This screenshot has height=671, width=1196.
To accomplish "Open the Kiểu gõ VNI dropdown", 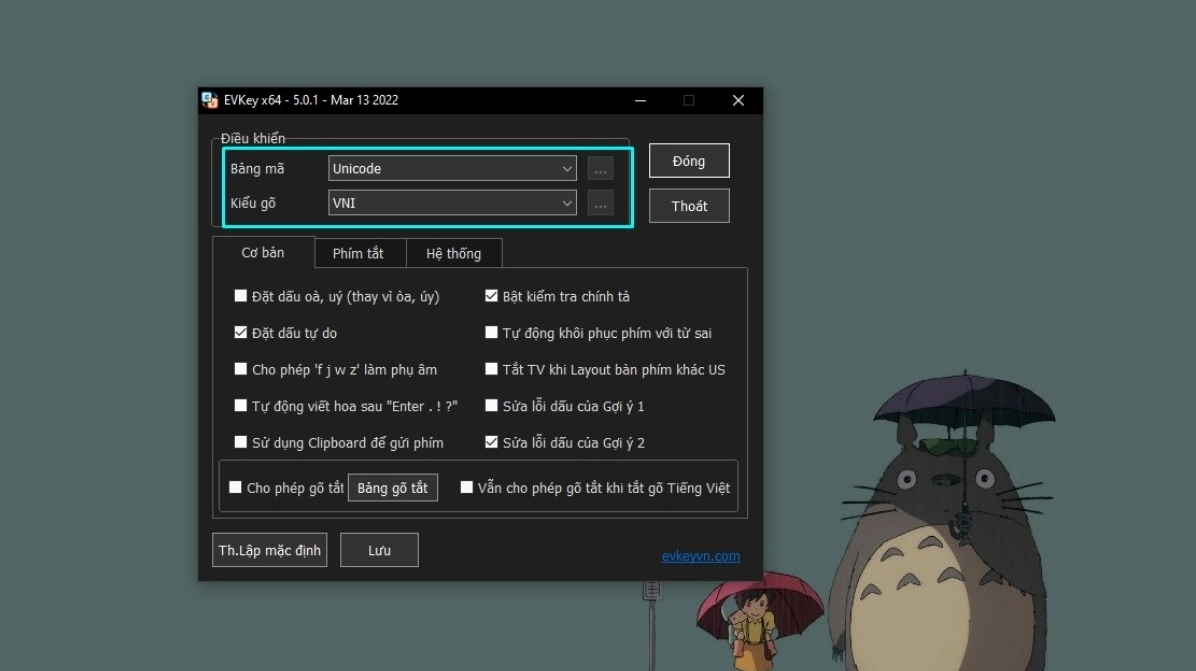I will [452, 203].
